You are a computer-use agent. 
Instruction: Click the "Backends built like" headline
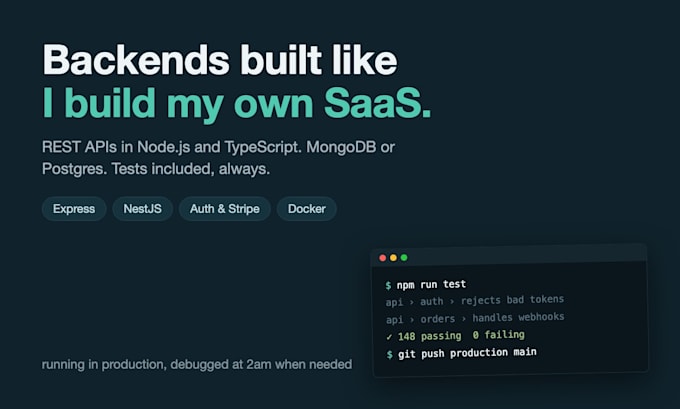(220, 60)
